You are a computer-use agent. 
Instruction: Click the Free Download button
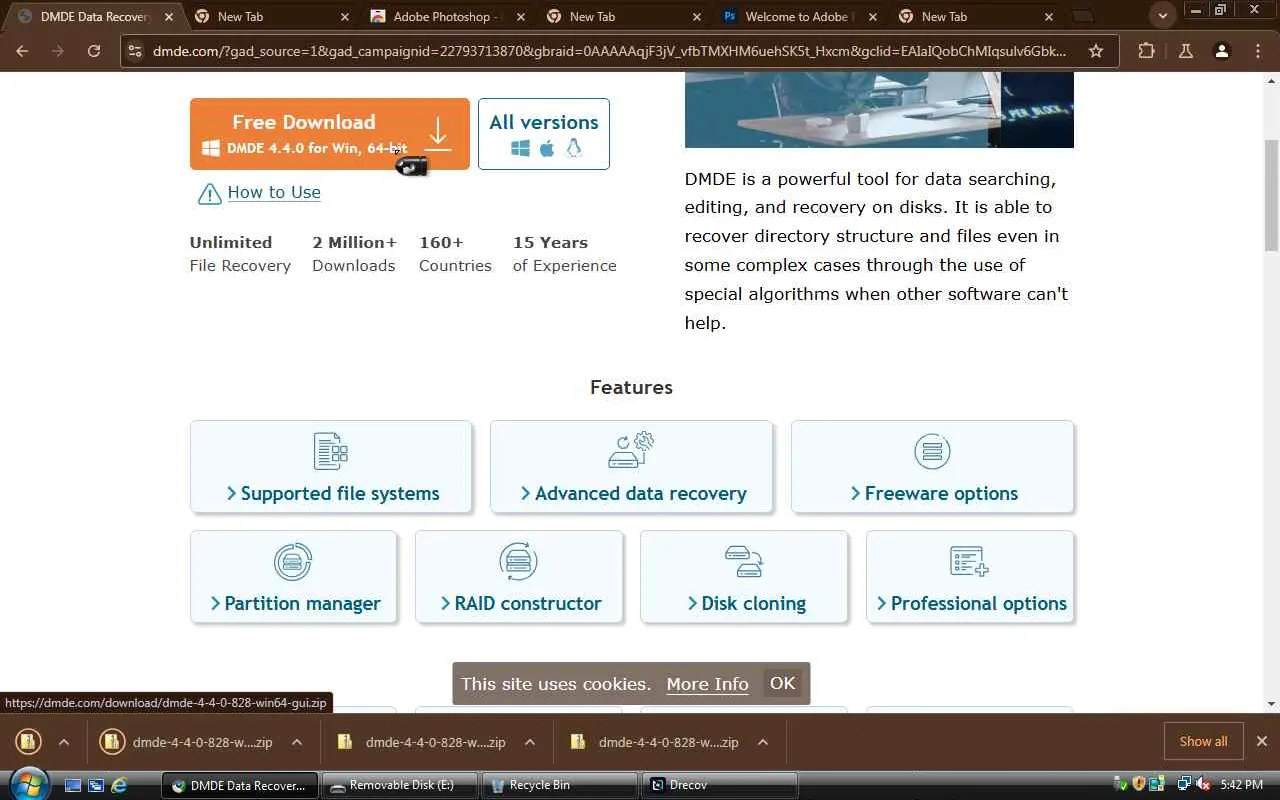[330, 134]
